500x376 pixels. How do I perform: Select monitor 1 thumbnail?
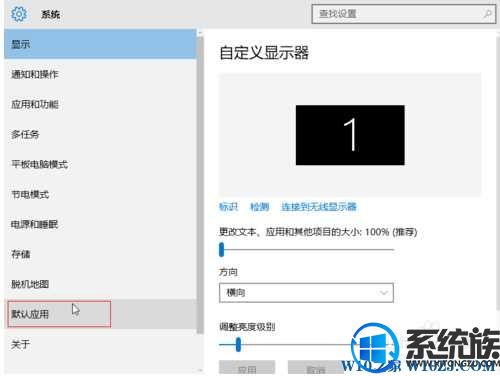[350, 135]
